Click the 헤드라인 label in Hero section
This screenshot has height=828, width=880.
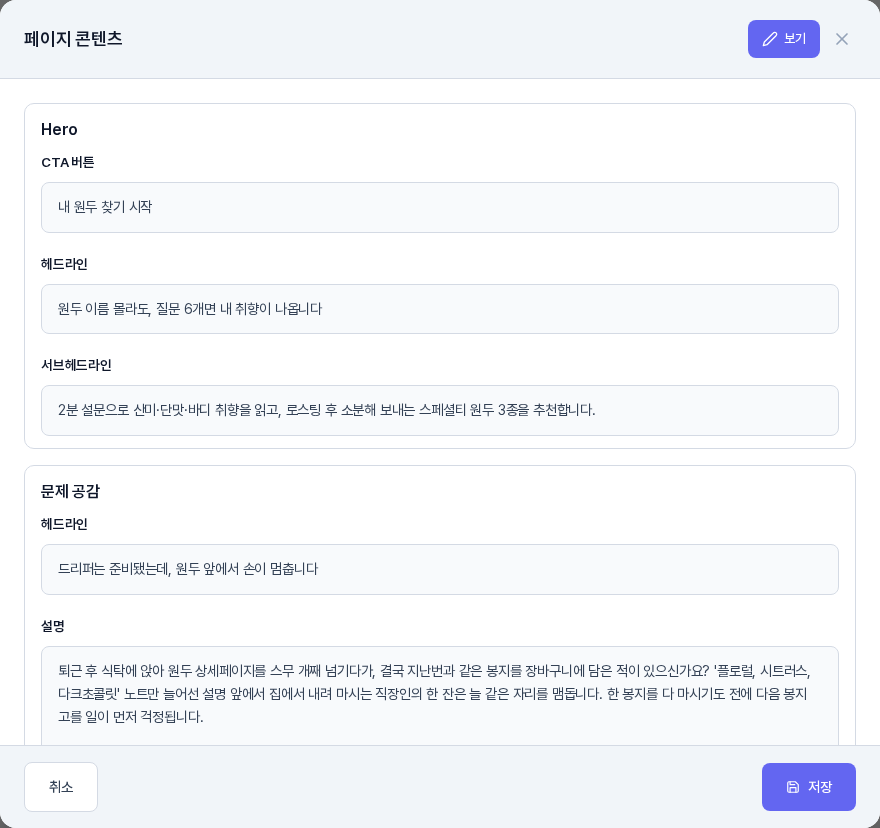pos(64,264)
